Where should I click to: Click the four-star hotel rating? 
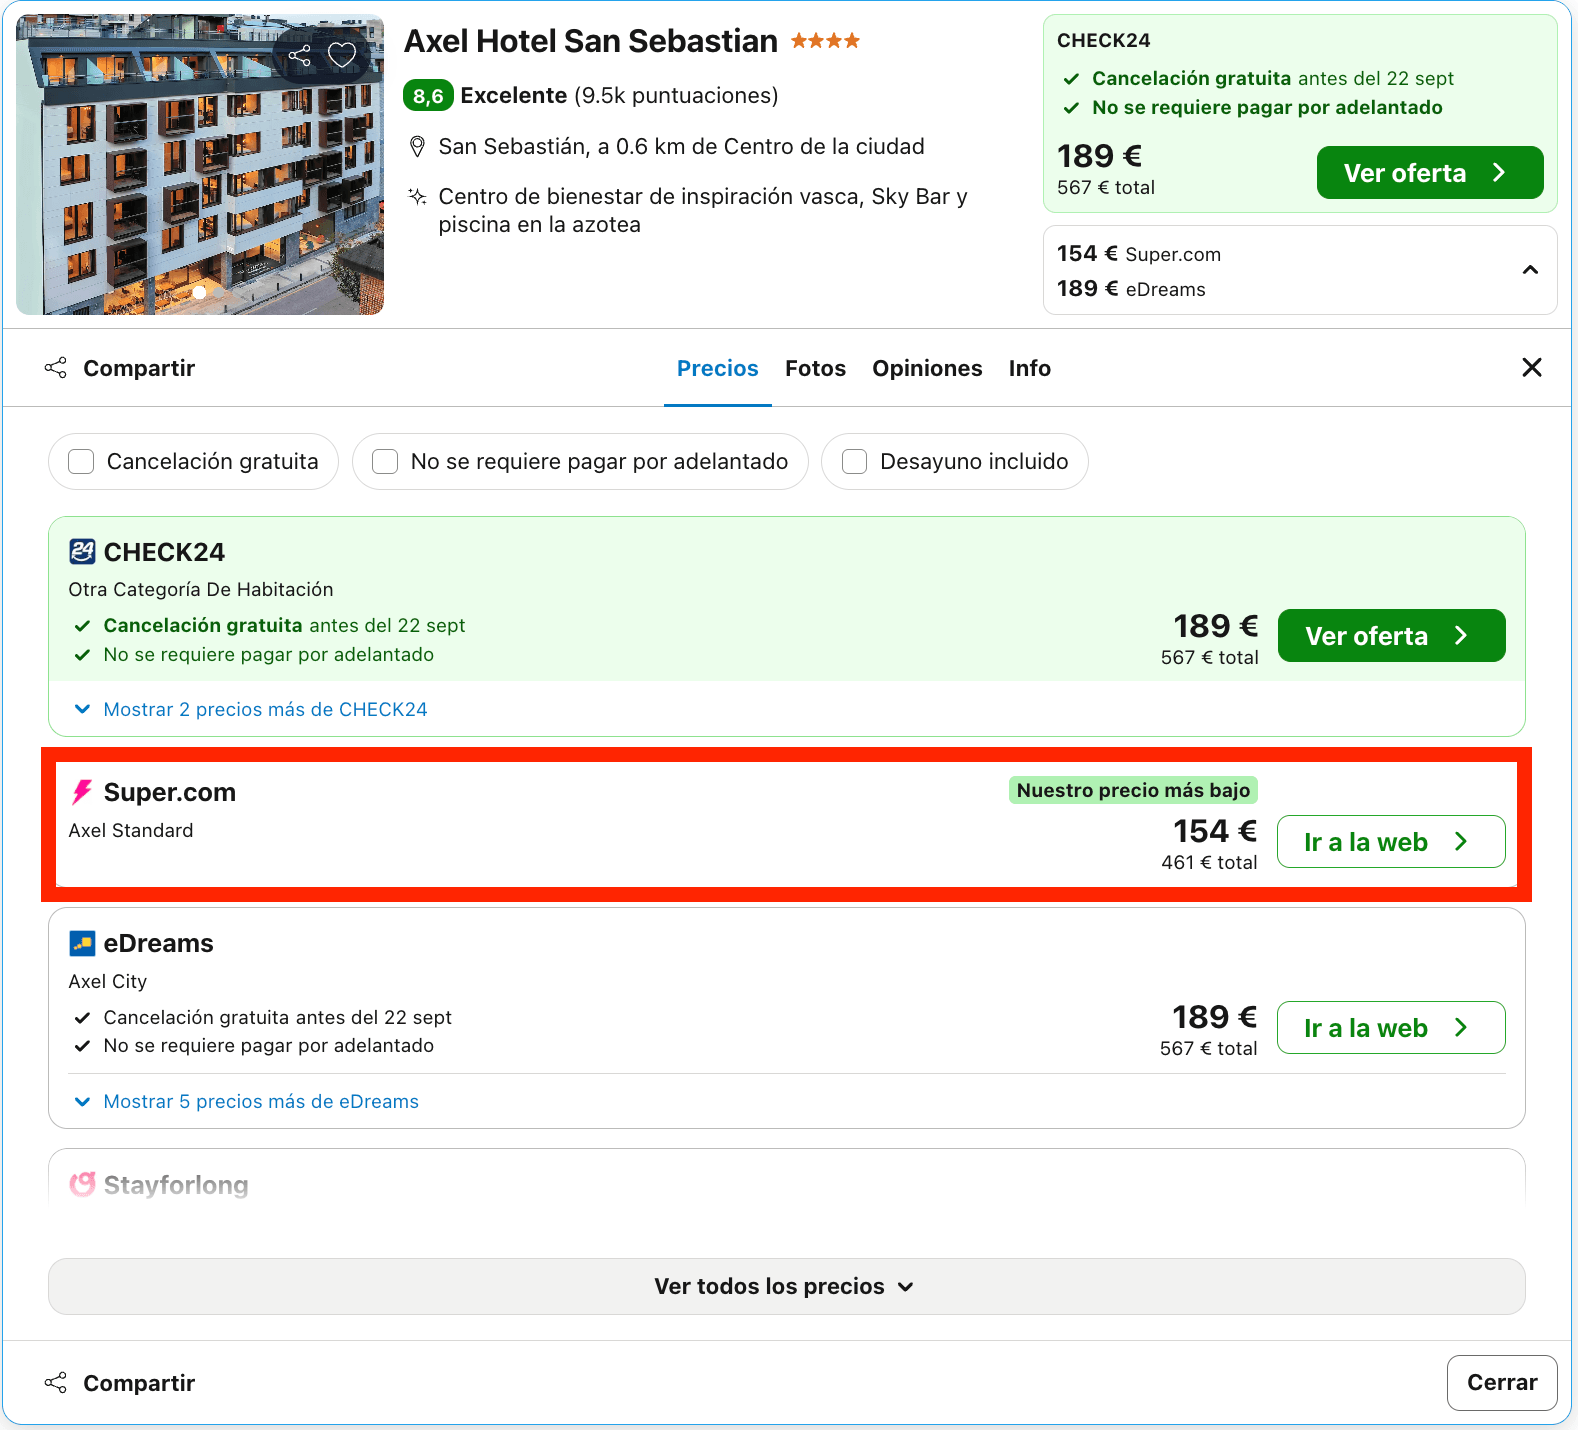[x=825, y=41]
